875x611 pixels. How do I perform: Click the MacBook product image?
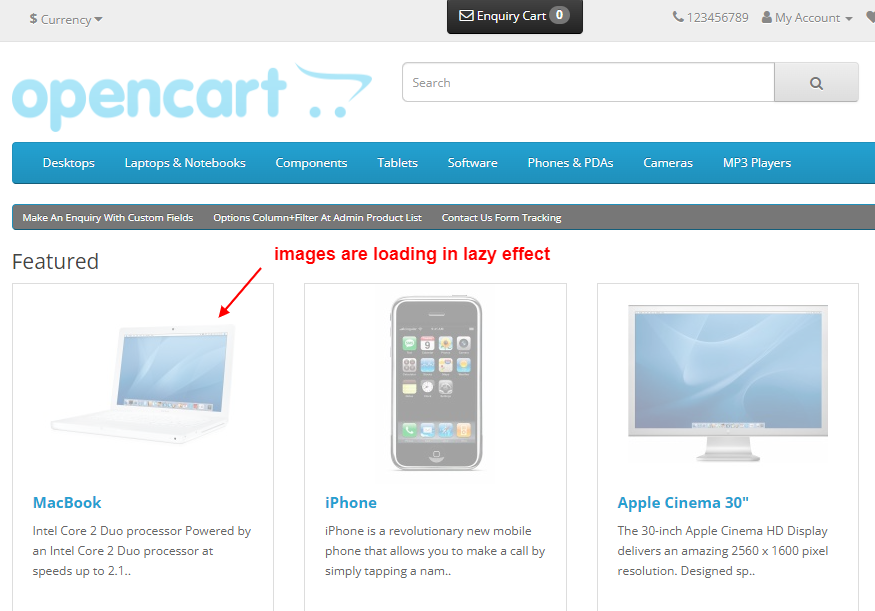coord(143,383)
